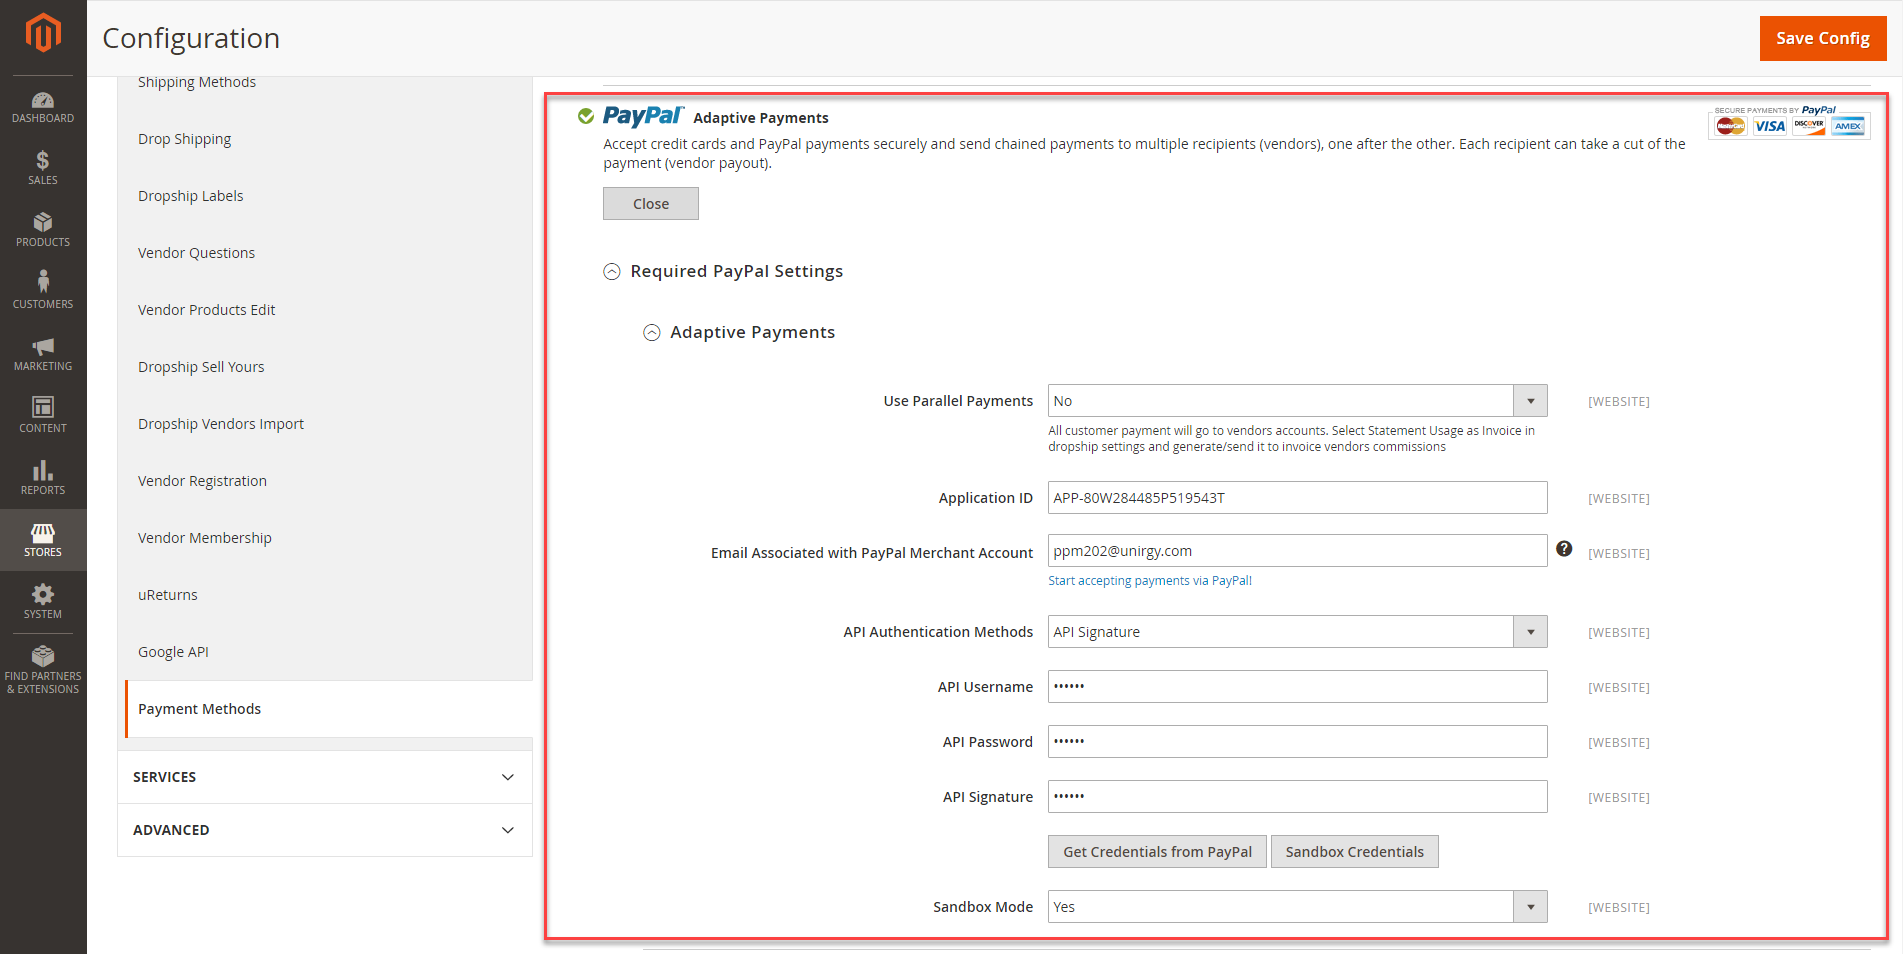Viewport: 1903px width, 954px height.
Task: Click the Magento logo icon
Action: tap(43, 33)
